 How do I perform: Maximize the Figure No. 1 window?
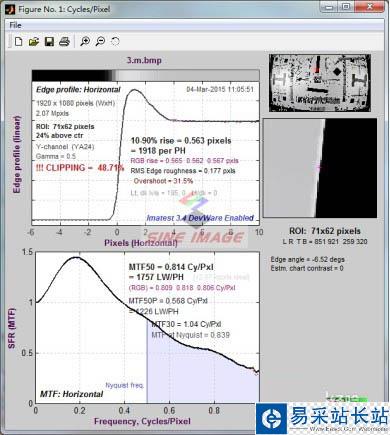[x=346, y=7]
